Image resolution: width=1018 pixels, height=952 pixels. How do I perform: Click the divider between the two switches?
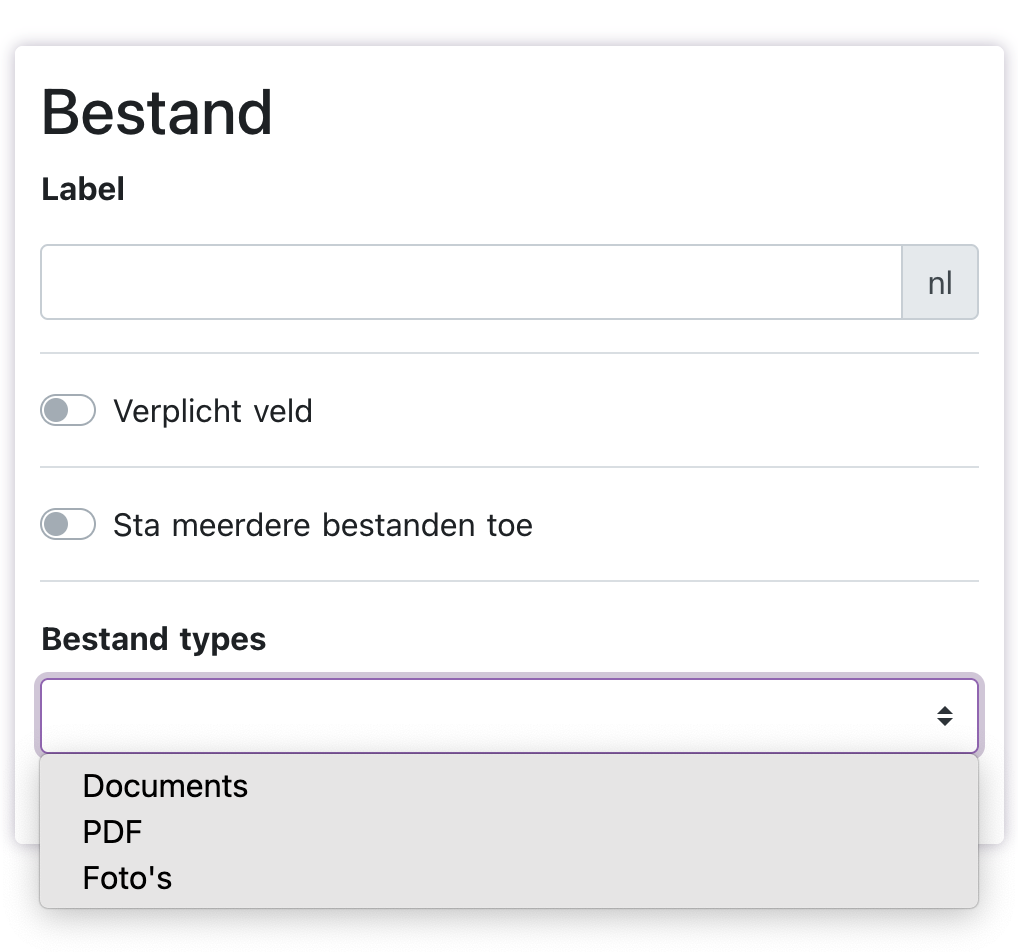(509, 467)
